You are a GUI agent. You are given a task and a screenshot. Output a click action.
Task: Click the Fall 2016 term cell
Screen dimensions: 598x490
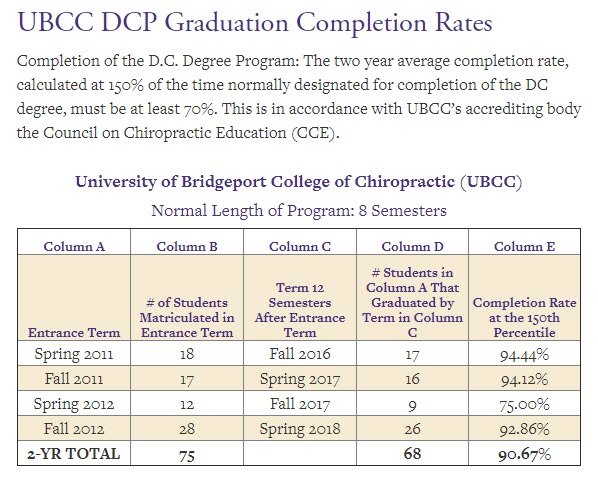pos(300,353)
